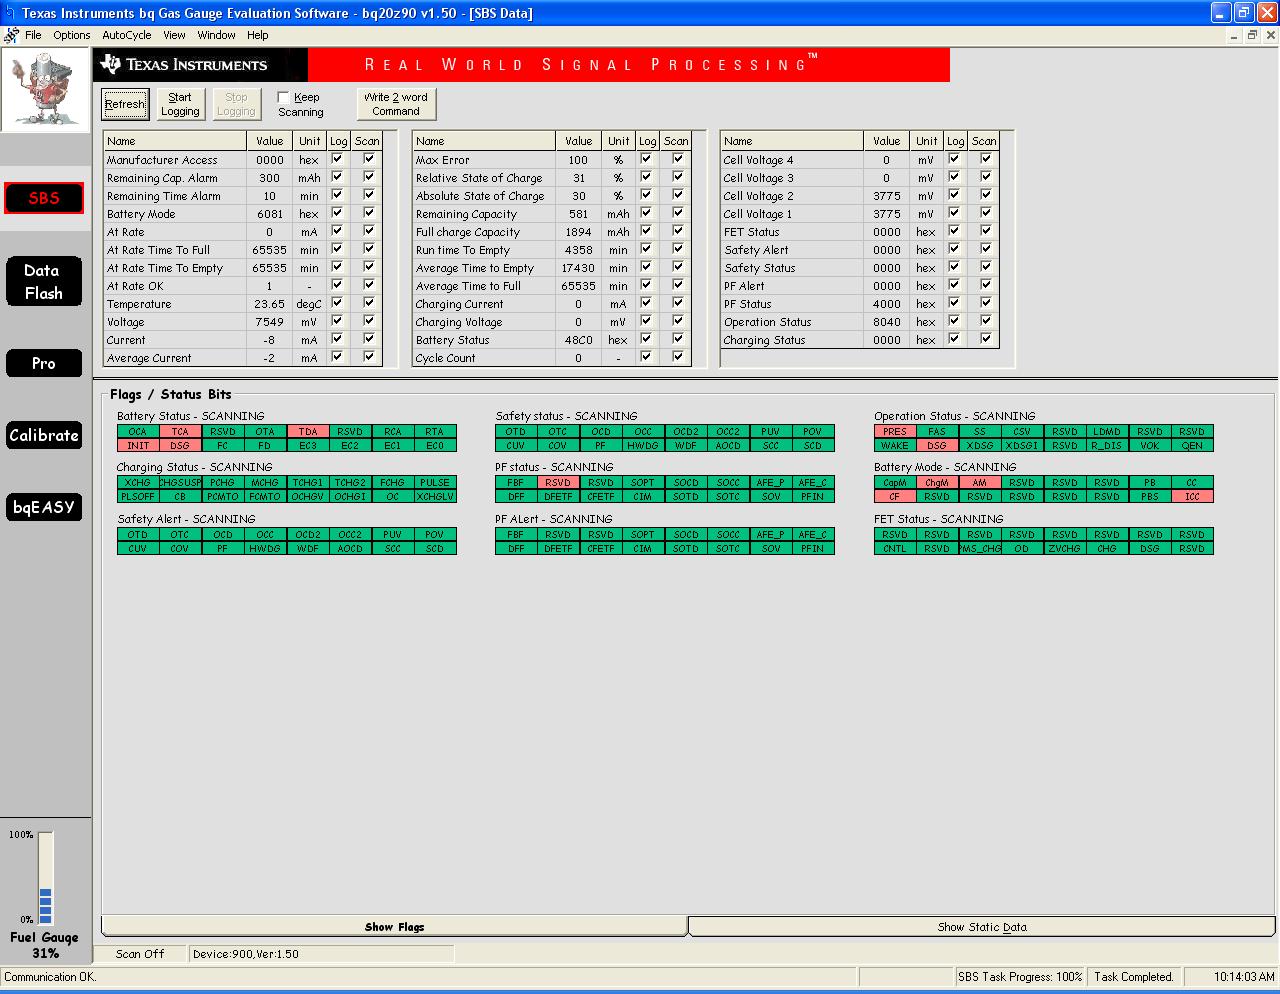Screen dimensions: 1280x994
Task: Switch to the Show Static Data tab
Action: point(982,927)
